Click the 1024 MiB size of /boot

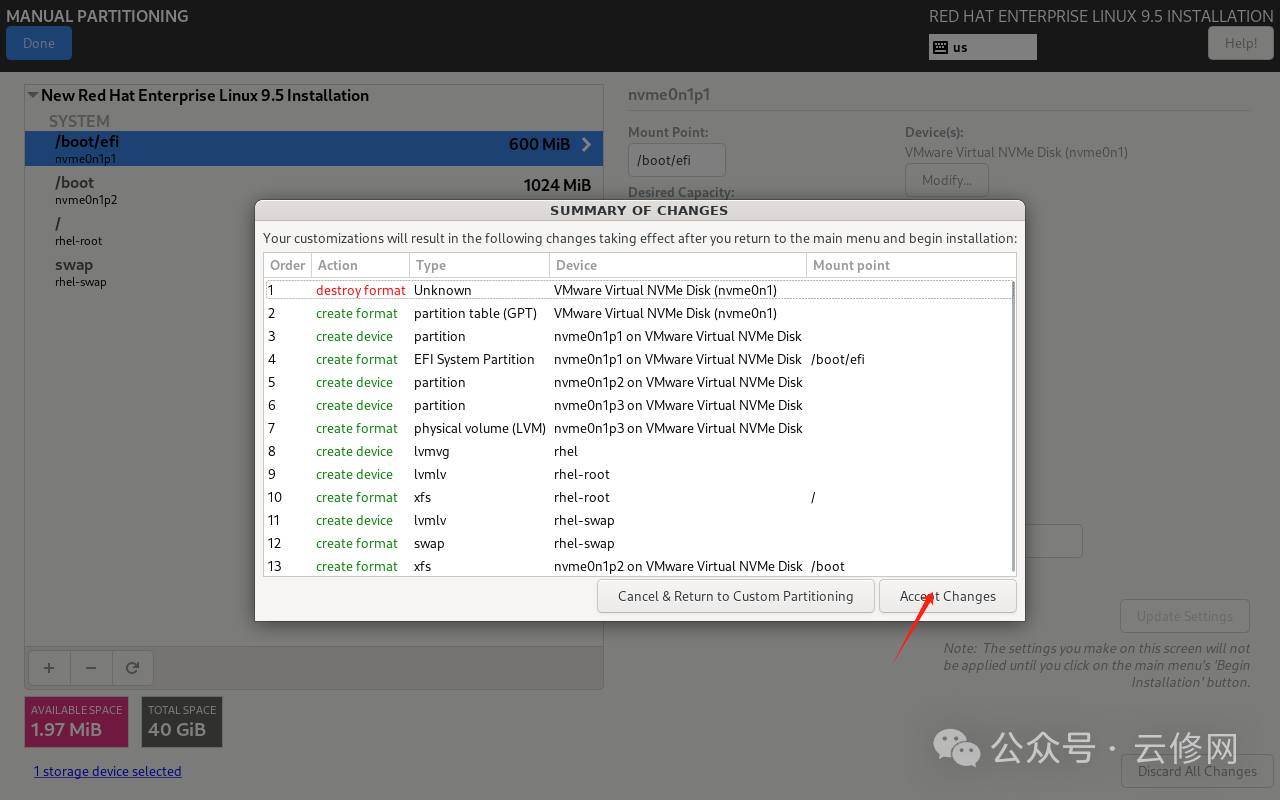point(557,185)
